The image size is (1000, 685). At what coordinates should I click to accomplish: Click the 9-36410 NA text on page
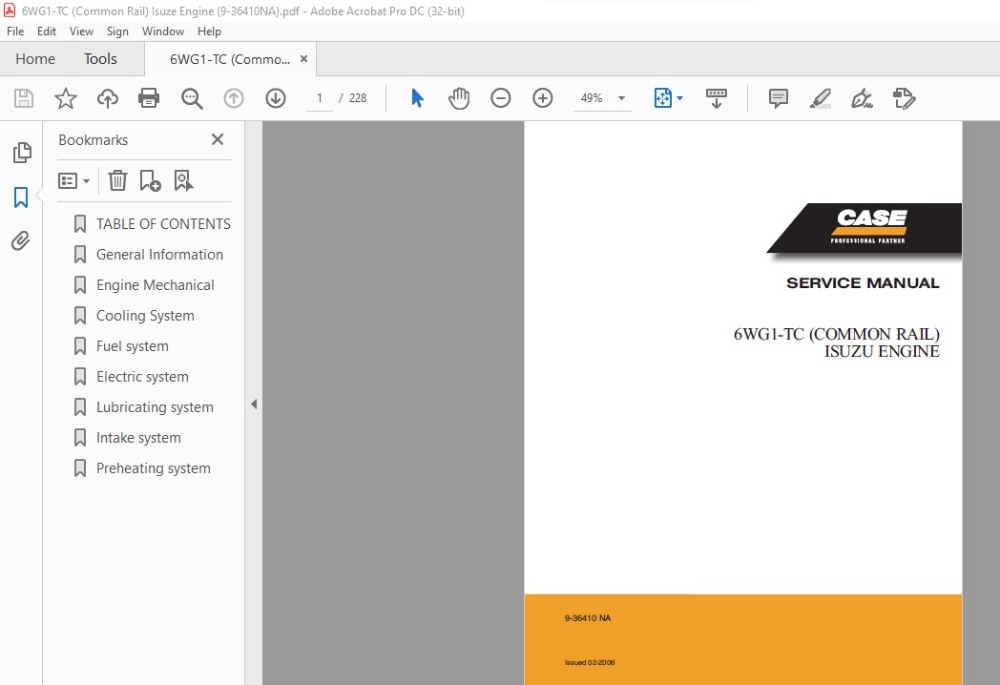pyautogui.click(x=587, y=618)
